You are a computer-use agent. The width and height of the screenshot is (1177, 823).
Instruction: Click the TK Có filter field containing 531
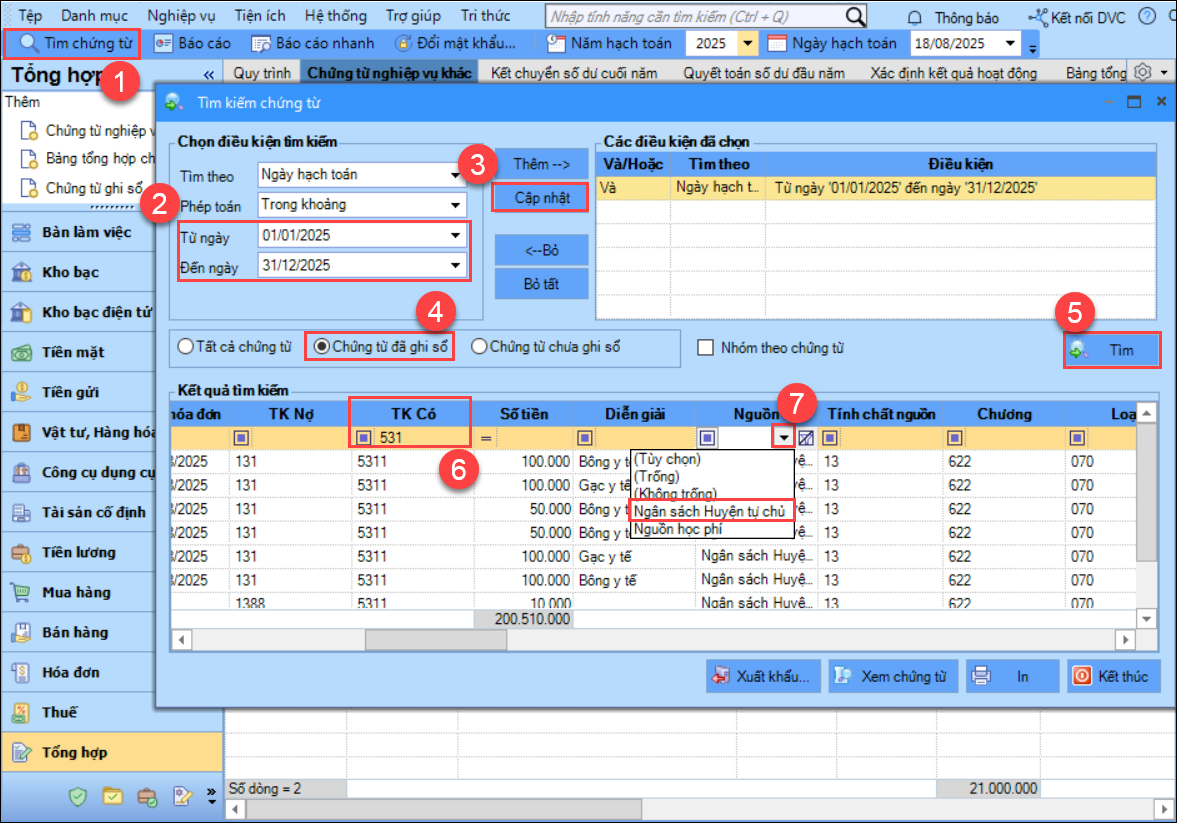422,438
